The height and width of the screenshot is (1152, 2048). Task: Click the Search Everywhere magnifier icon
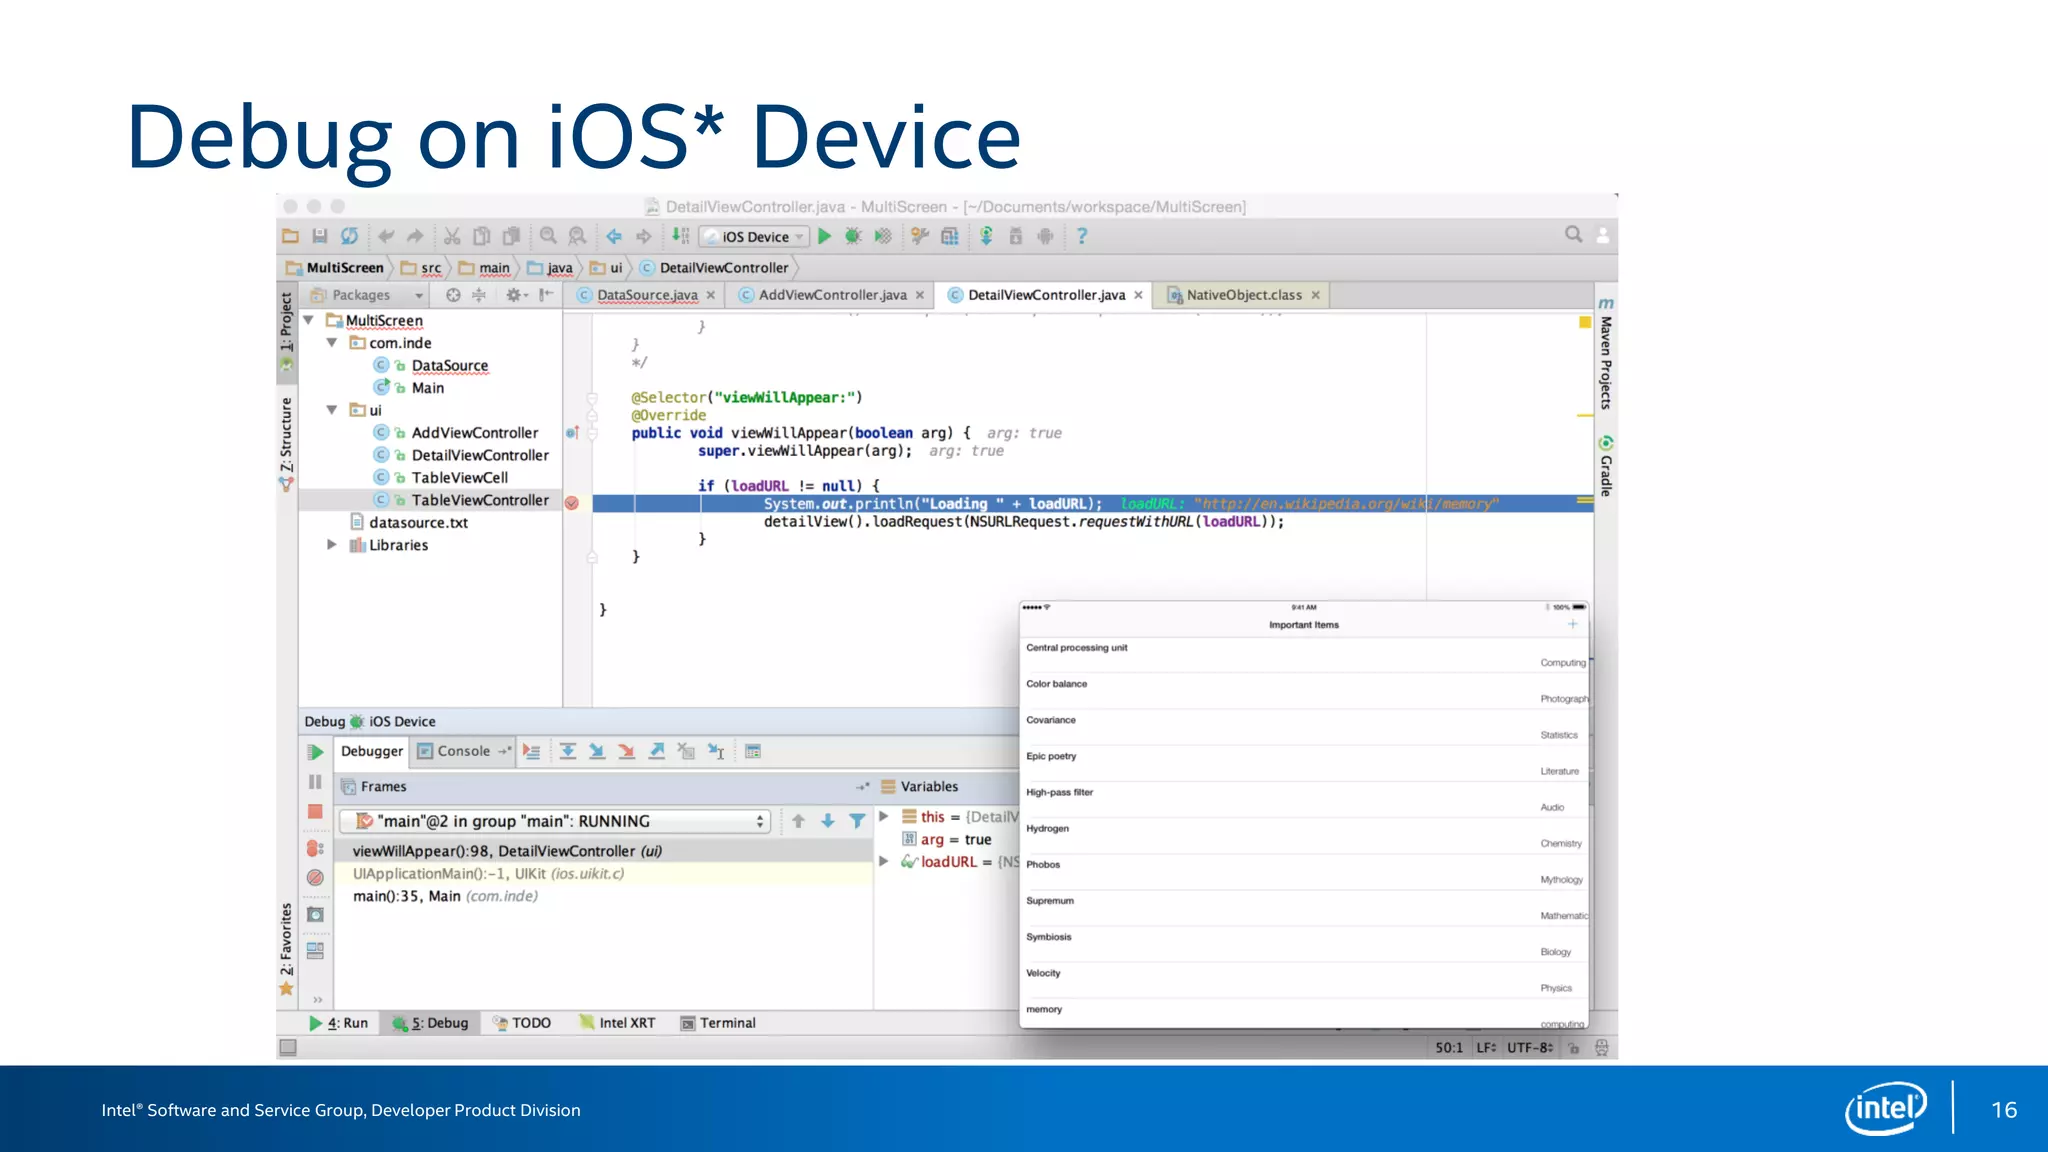point(1573,234)
